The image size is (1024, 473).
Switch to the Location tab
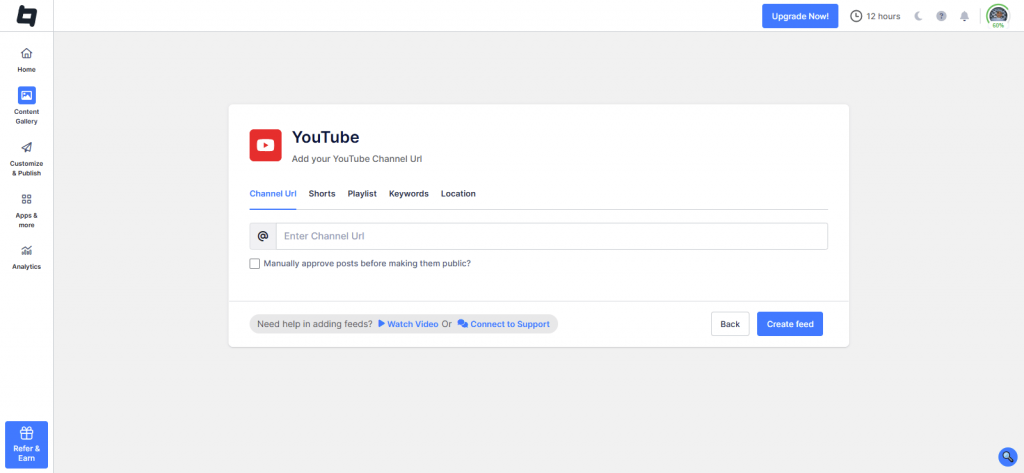[458, 194]
